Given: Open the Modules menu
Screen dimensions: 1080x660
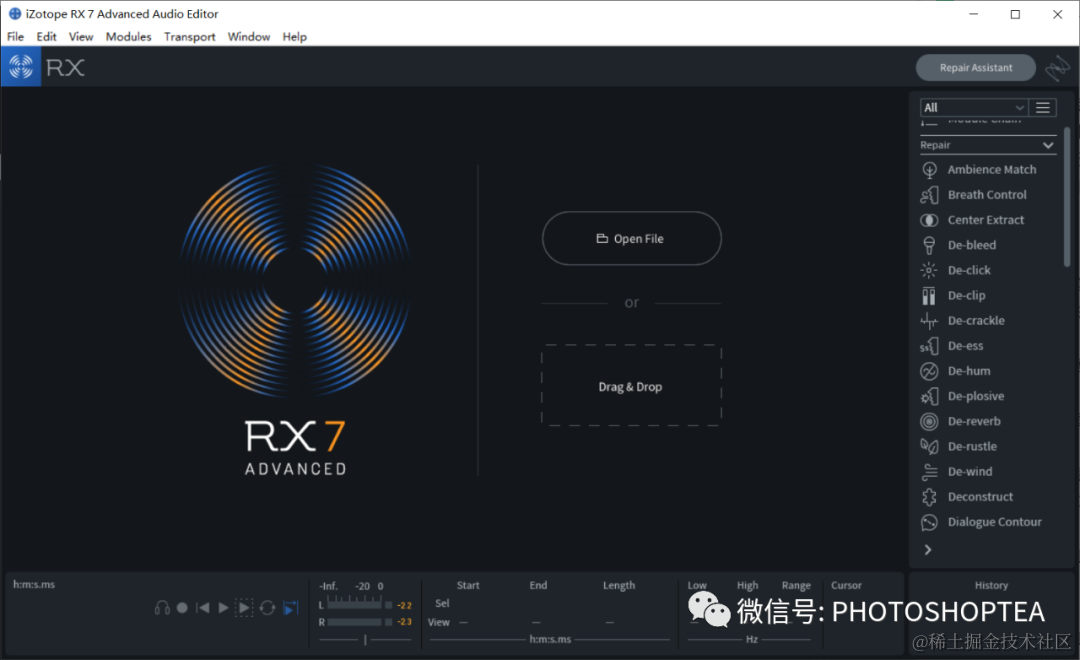Looking at the screenshot, I should (128, 37).
